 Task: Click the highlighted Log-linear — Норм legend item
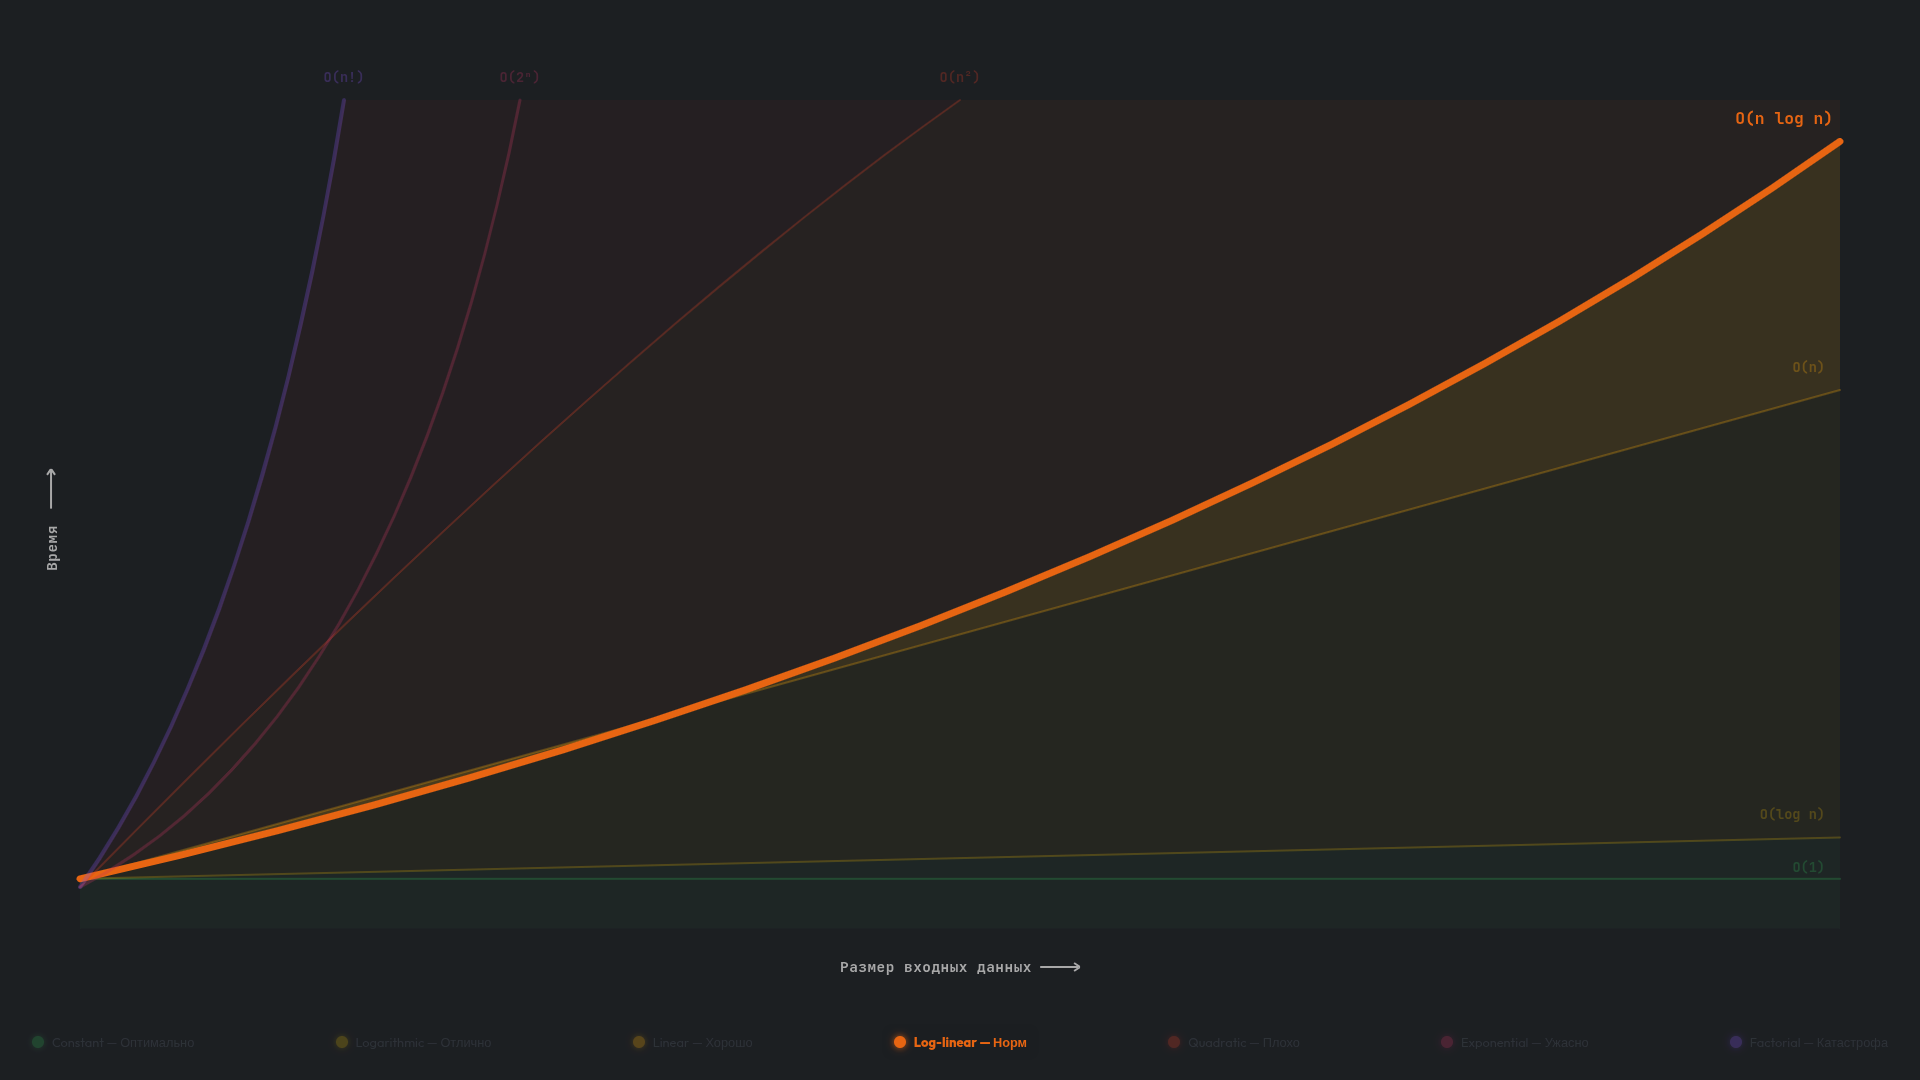pyautogui.click(x=969, y=1042)
